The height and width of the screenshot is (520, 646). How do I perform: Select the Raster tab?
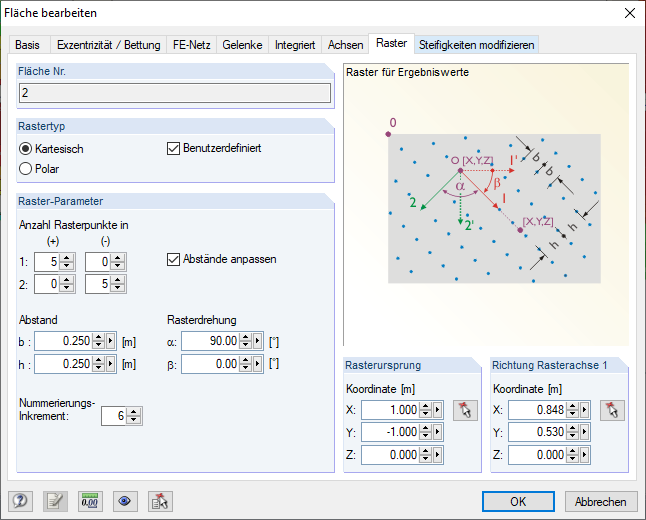[391, 43]
